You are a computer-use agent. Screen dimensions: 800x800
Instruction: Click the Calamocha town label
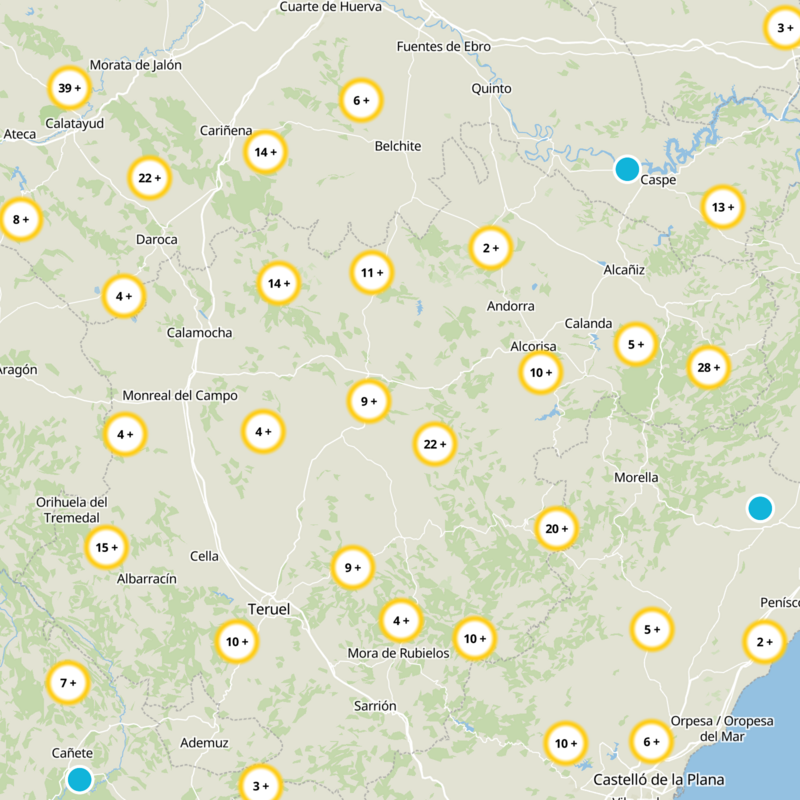pos(199,333)
